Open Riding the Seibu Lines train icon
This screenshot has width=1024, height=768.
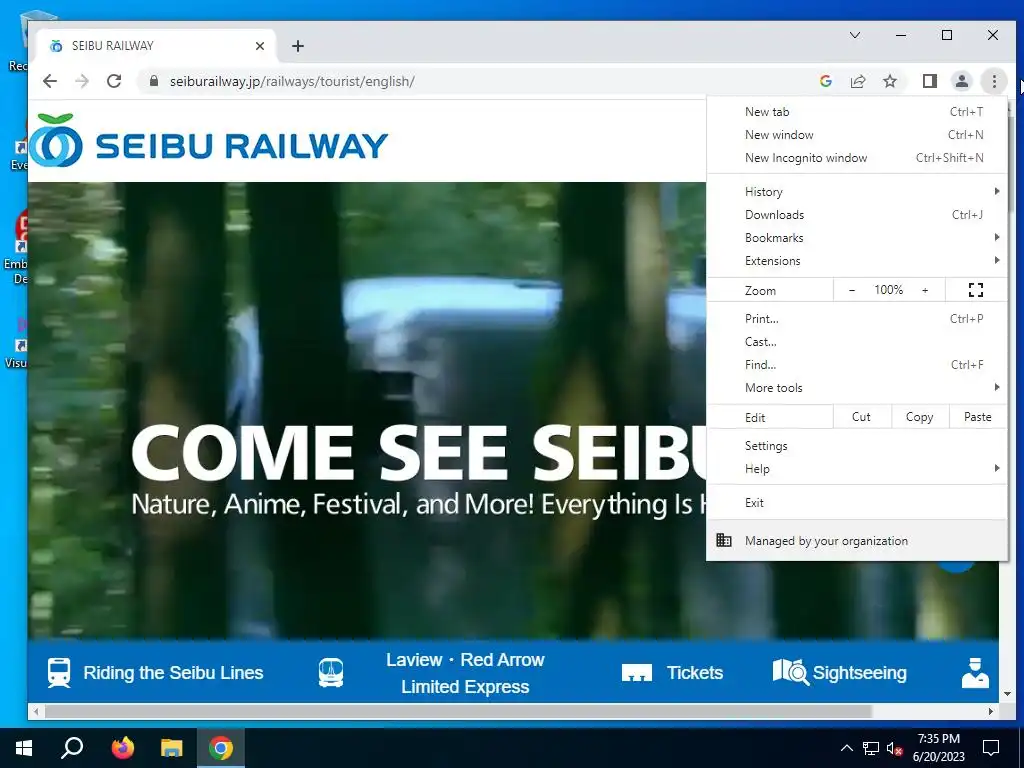(59, 673)
